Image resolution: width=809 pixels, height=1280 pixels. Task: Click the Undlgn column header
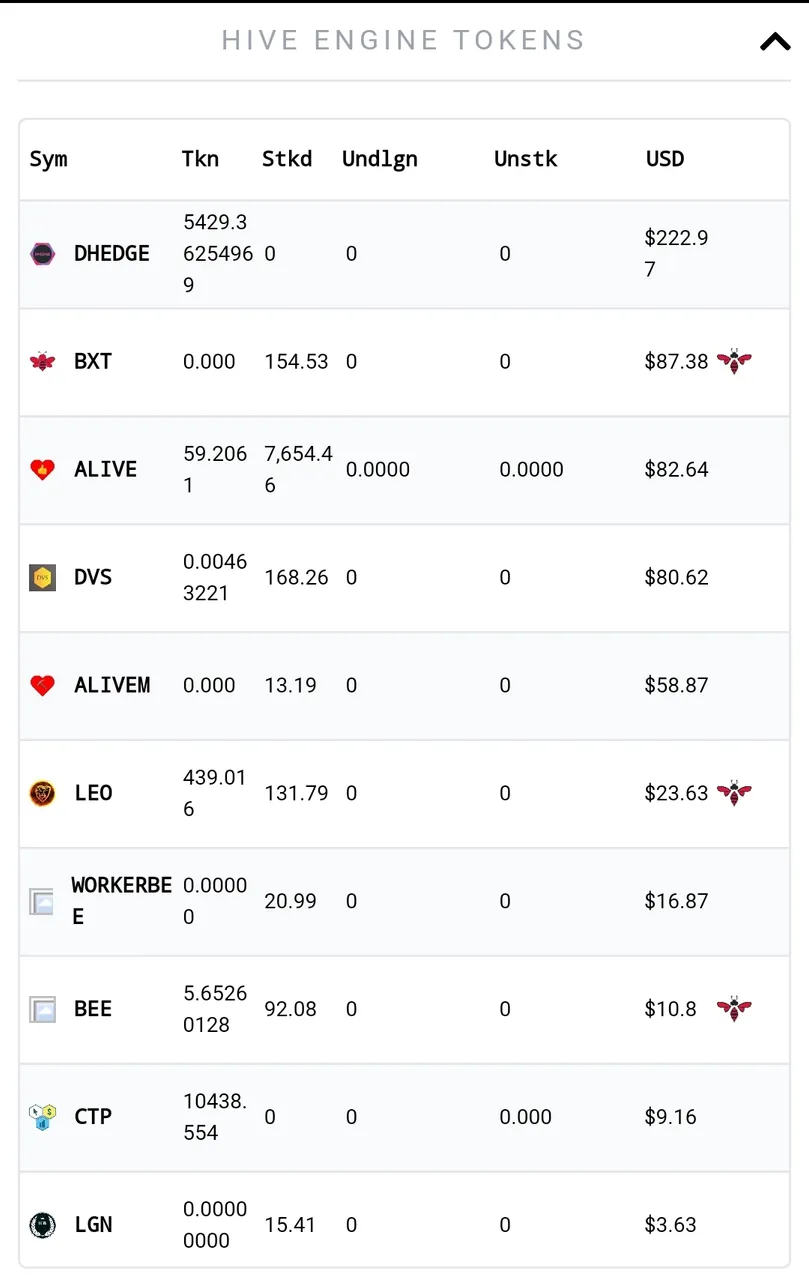(x=380, y=159)
